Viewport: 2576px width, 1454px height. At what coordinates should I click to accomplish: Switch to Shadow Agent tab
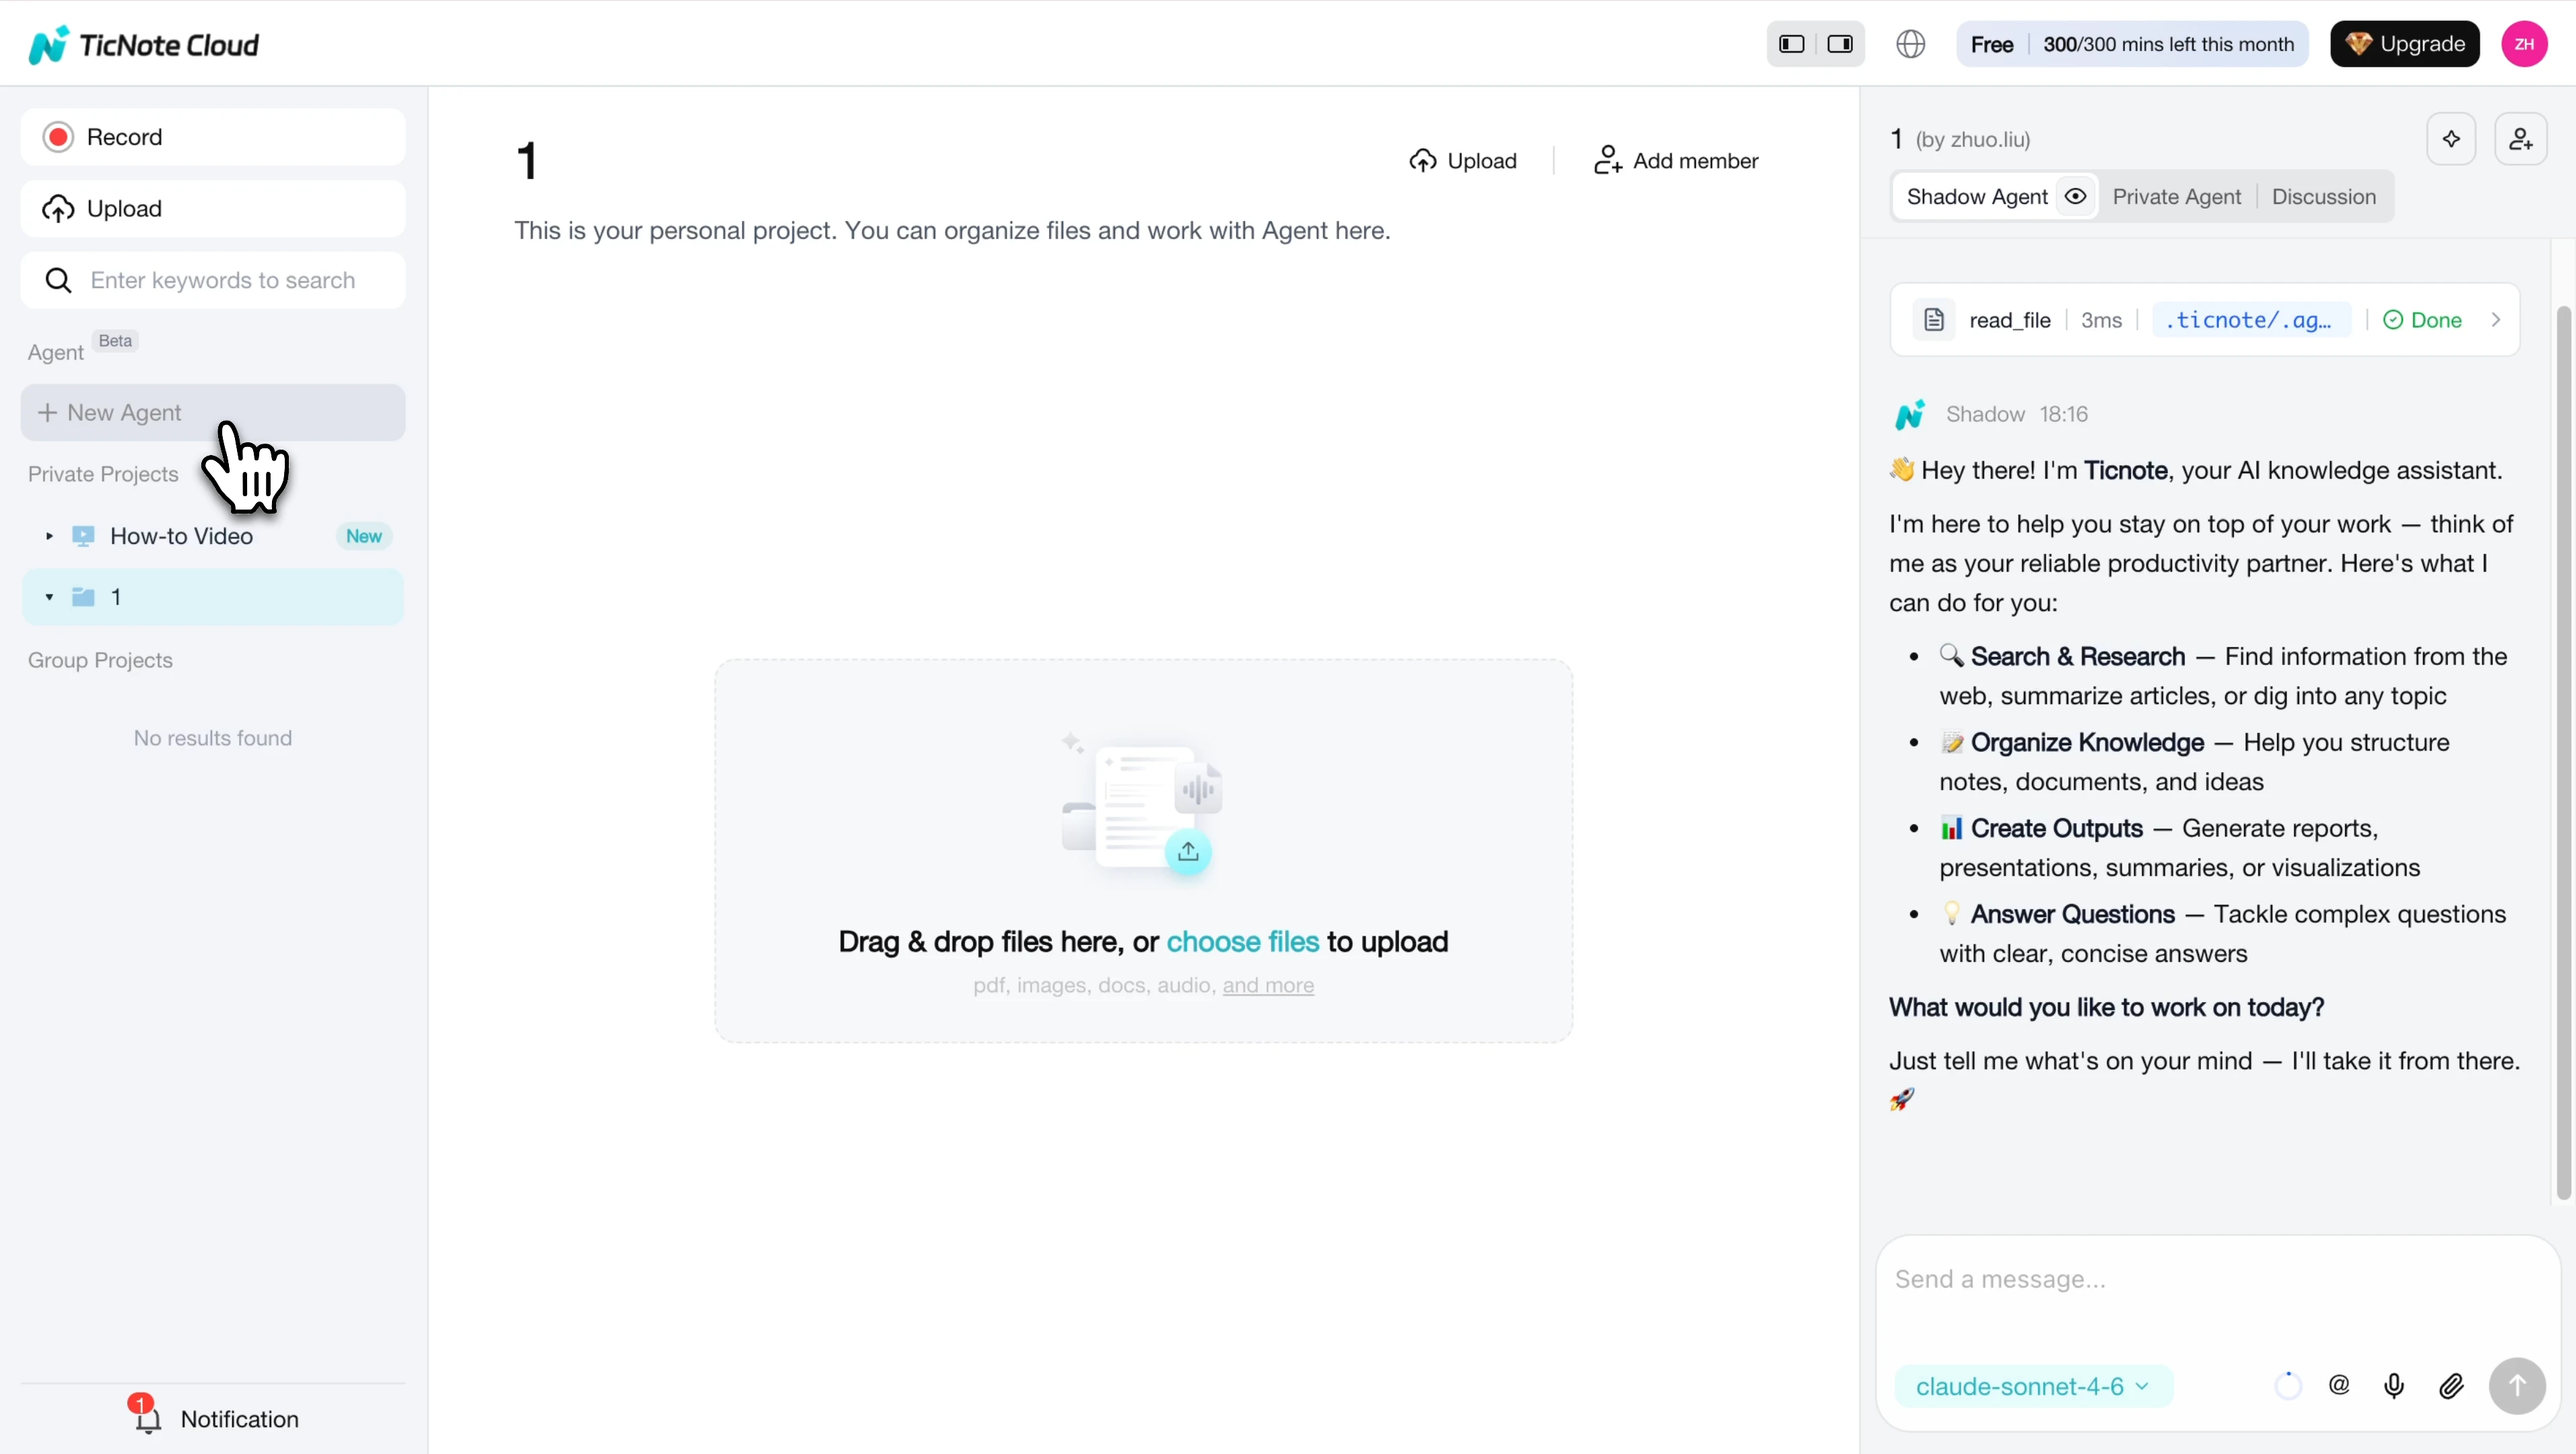1977,197
